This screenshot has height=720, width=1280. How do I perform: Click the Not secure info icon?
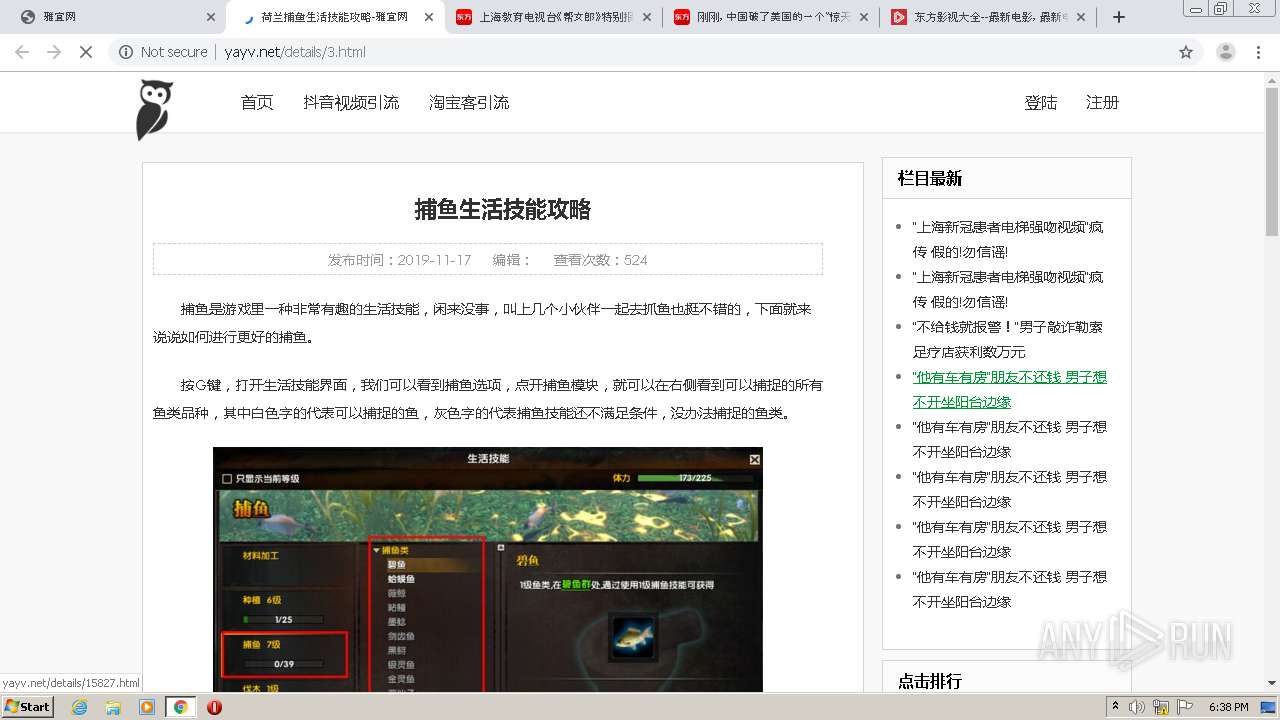tap(126, 52)
